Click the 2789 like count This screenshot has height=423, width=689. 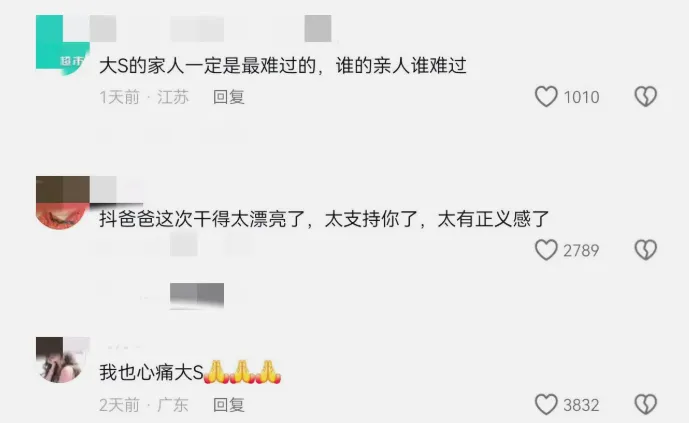pos(581,250)
